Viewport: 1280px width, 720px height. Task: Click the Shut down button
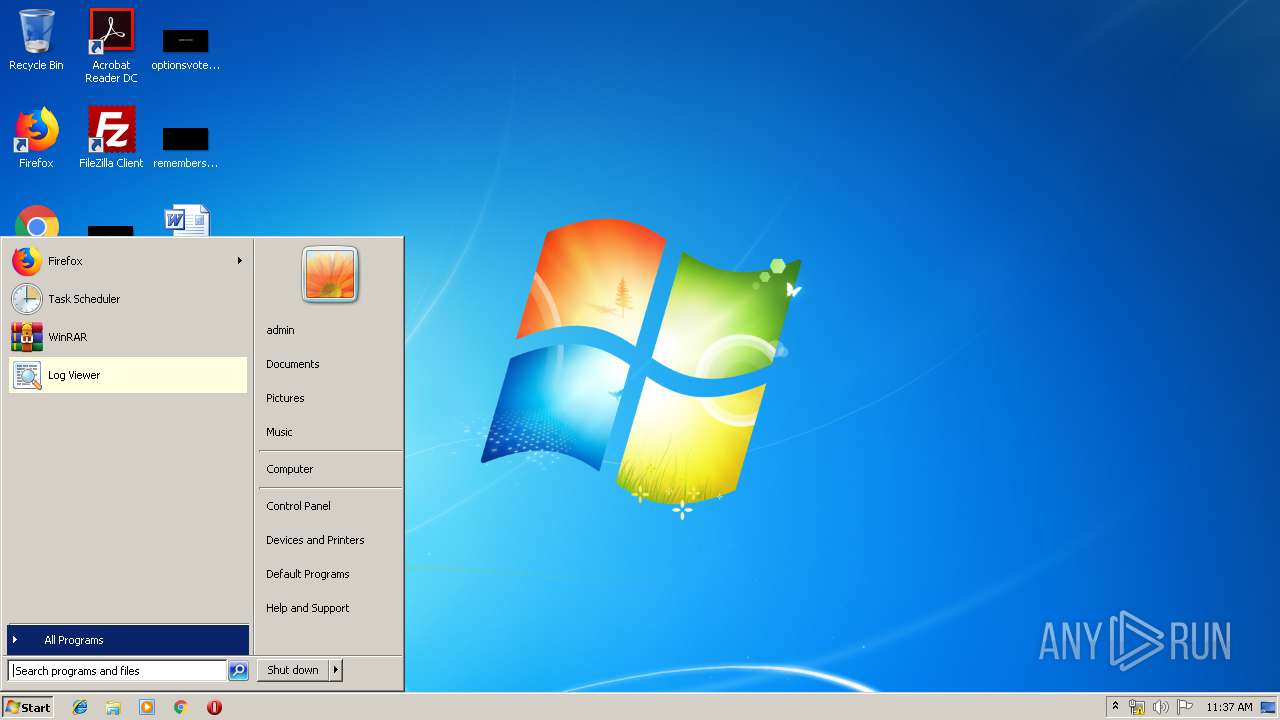click(293, 670)
